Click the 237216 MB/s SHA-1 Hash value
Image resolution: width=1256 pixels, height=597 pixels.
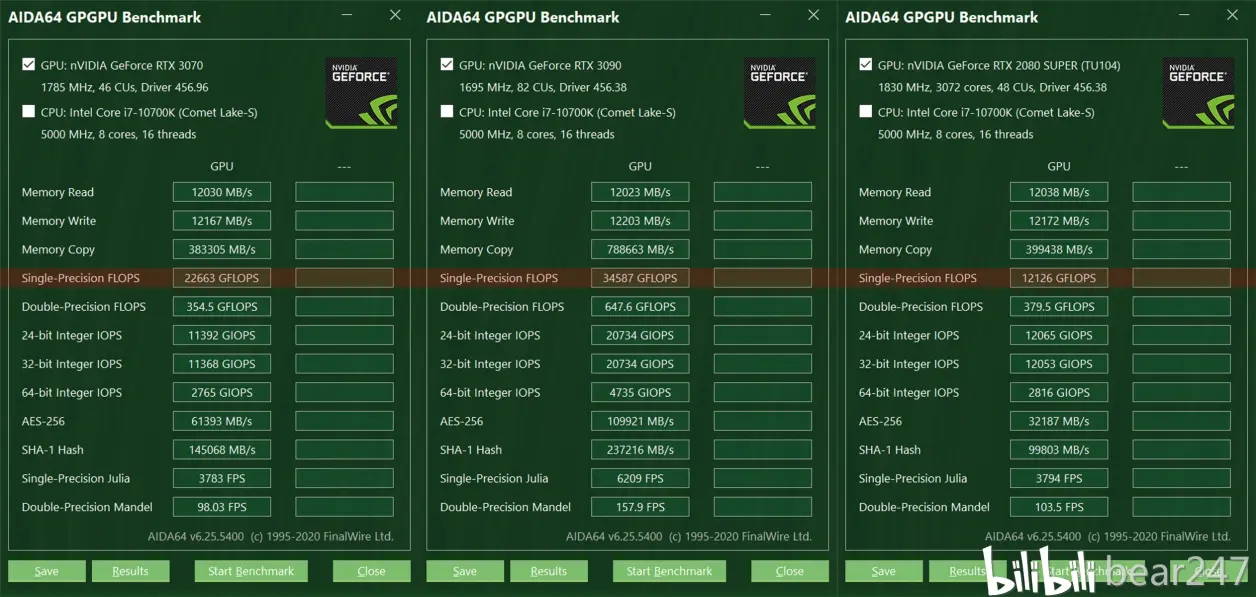(x=640, y=450)
